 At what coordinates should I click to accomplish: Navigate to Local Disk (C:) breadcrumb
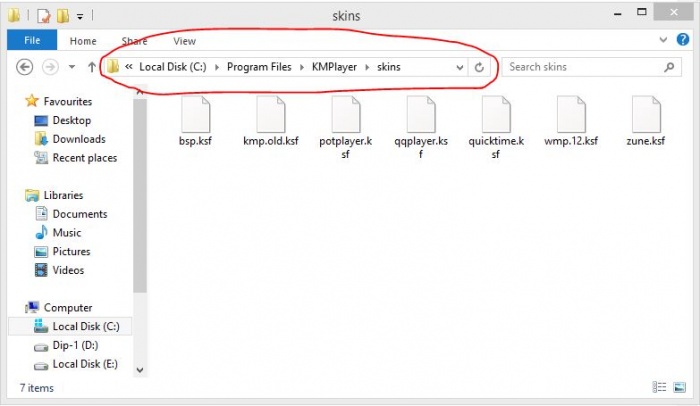[x=173, y=67]
